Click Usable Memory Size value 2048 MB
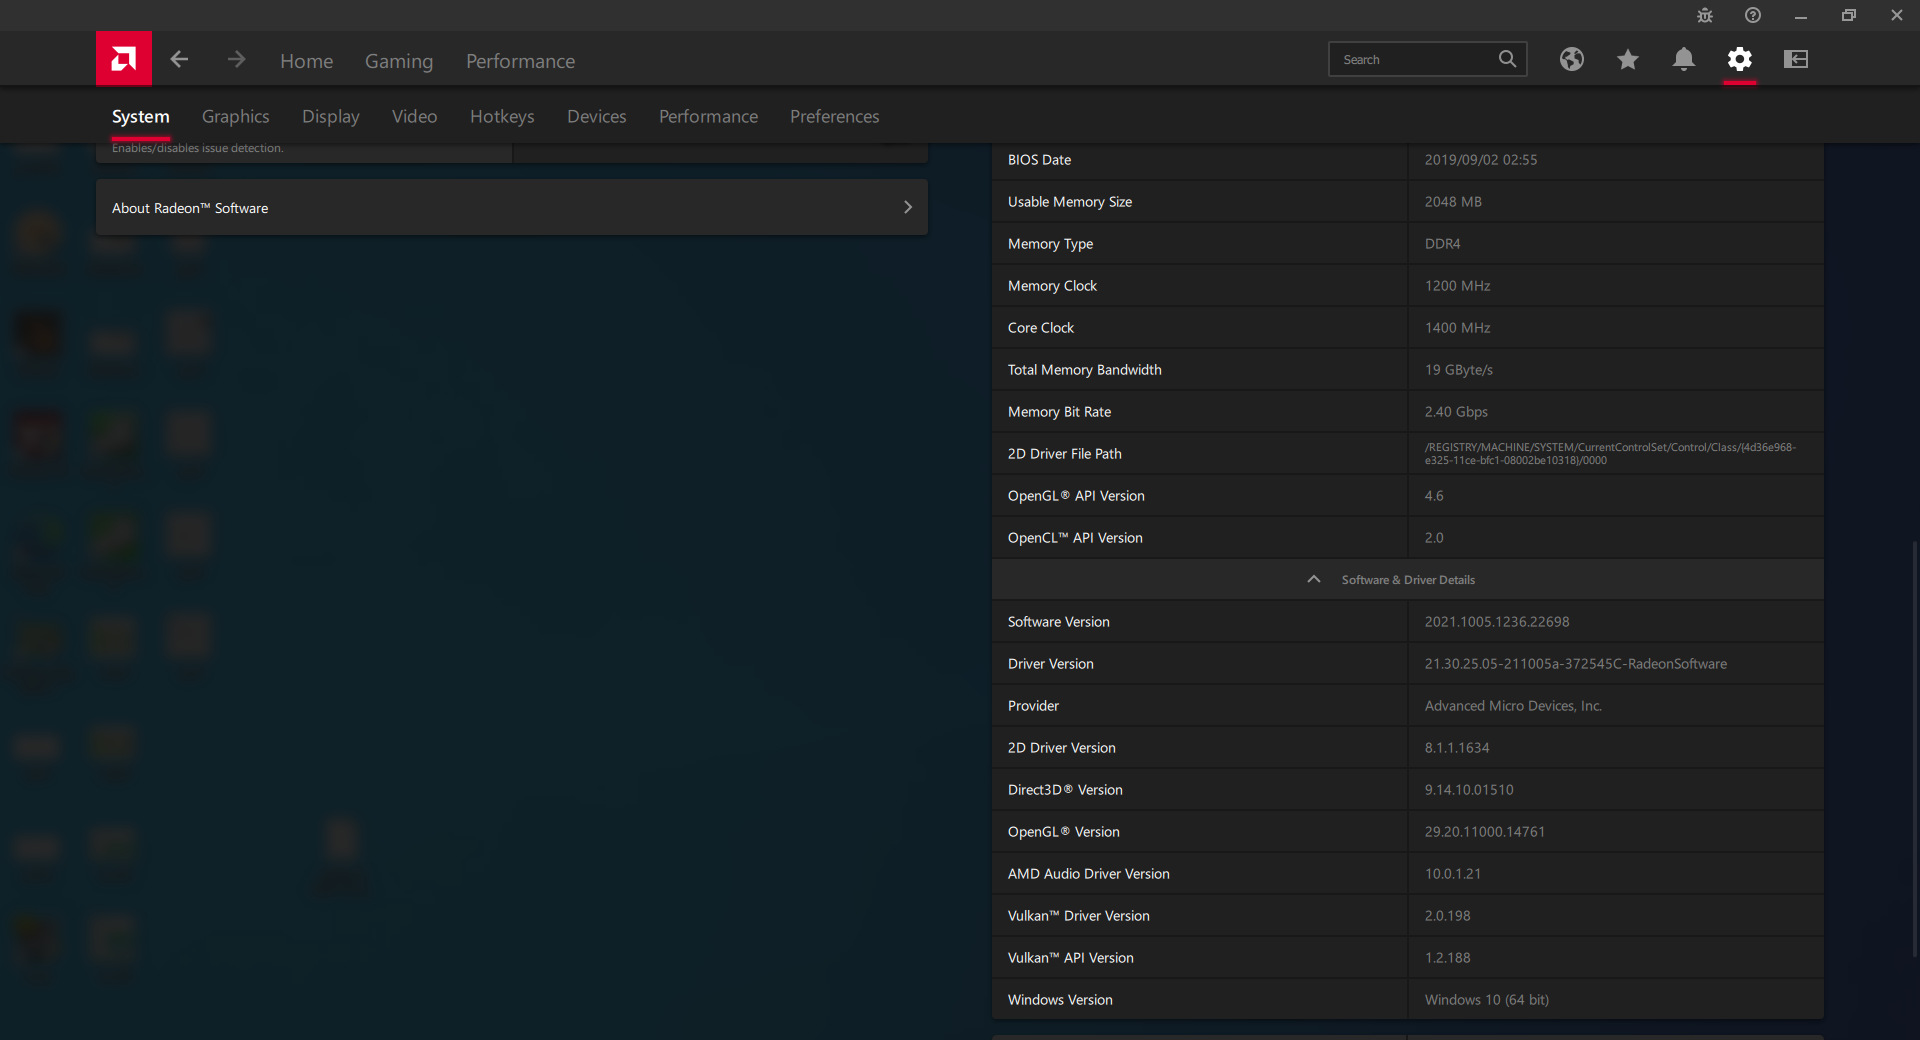The width and height of the screenshot is (1920, 1040). (1453, 202)
